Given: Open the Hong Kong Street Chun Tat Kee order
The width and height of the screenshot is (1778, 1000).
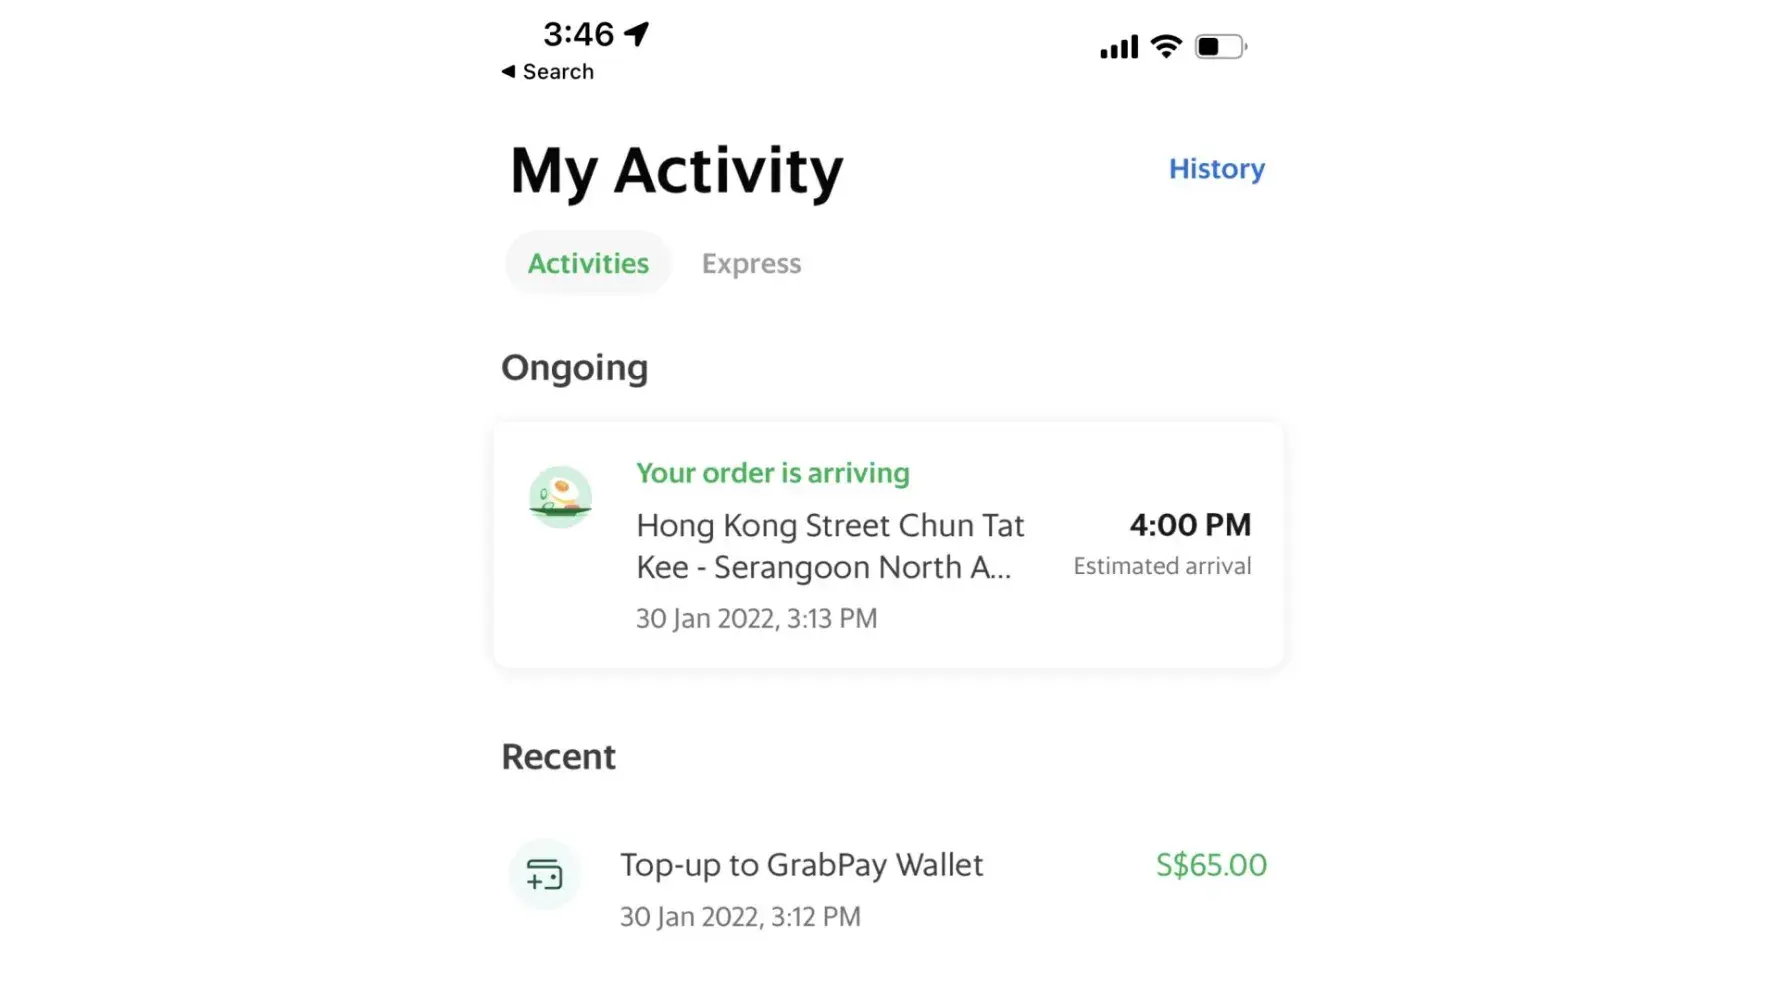Looking at the screenshot, I should (x=830, y=546).
